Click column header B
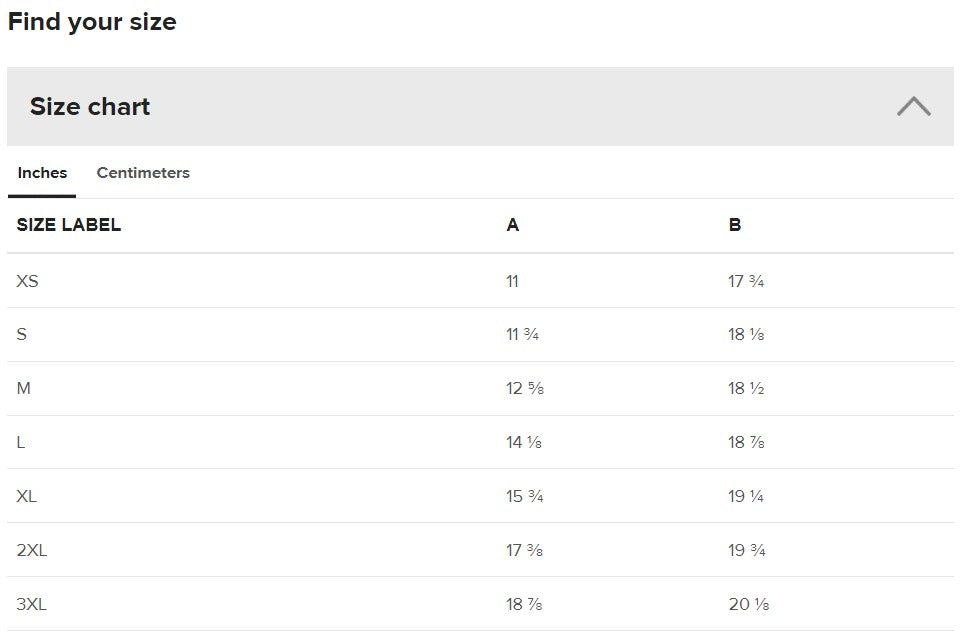The width and height of the screenshot is (972, 642). 735,225
